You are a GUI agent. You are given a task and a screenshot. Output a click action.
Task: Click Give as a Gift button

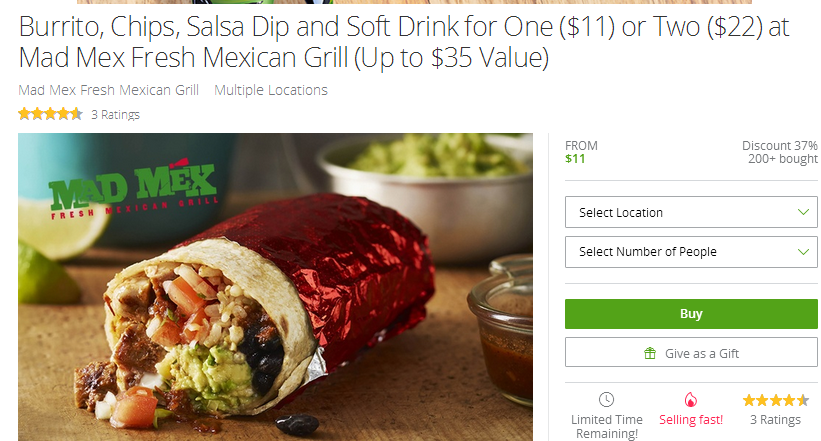tap(691, 353)
